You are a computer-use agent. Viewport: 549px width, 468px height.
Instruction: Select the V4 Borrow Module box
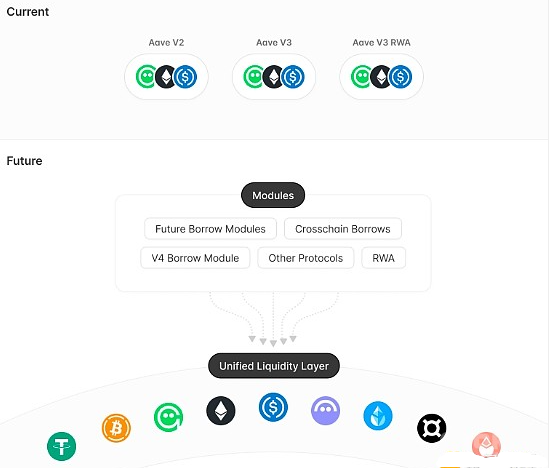click(x=195, y=258)
